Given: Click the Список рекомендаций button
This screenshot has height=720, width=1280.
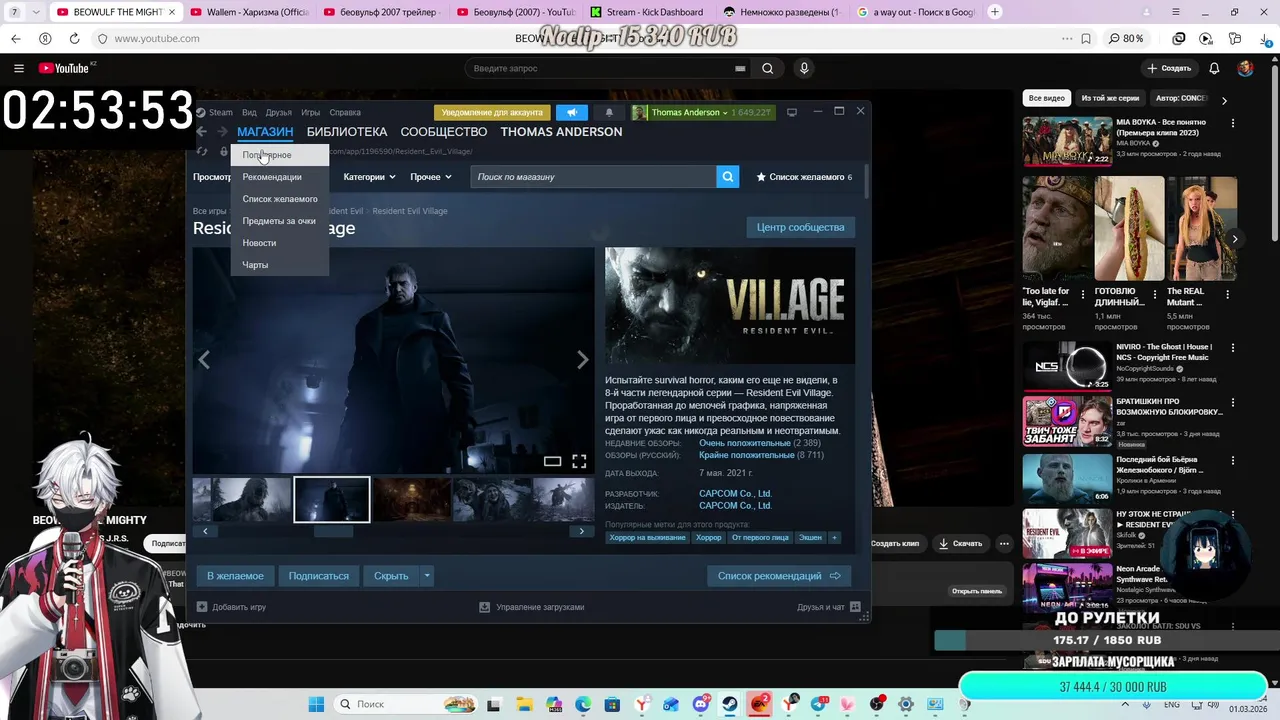Looking at the screenshot, I should click(779, 576).
